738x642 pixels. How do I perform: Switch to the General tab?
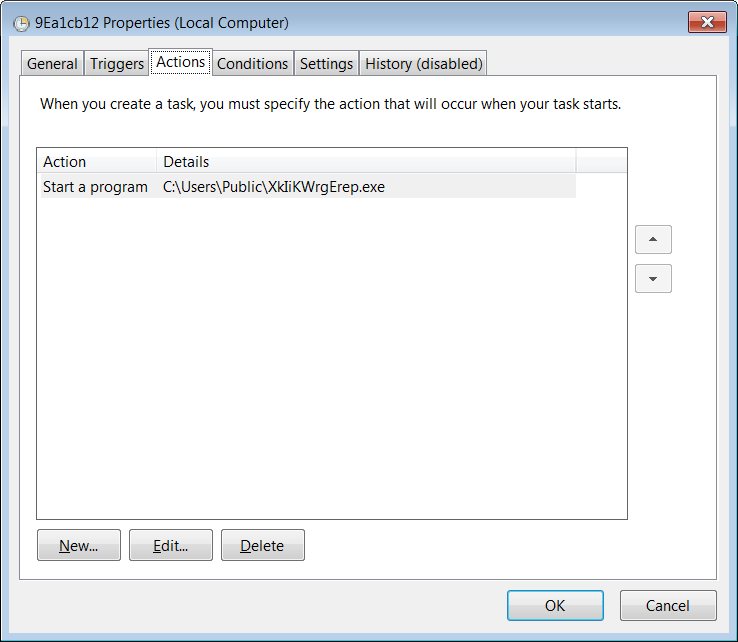(52, 64)
